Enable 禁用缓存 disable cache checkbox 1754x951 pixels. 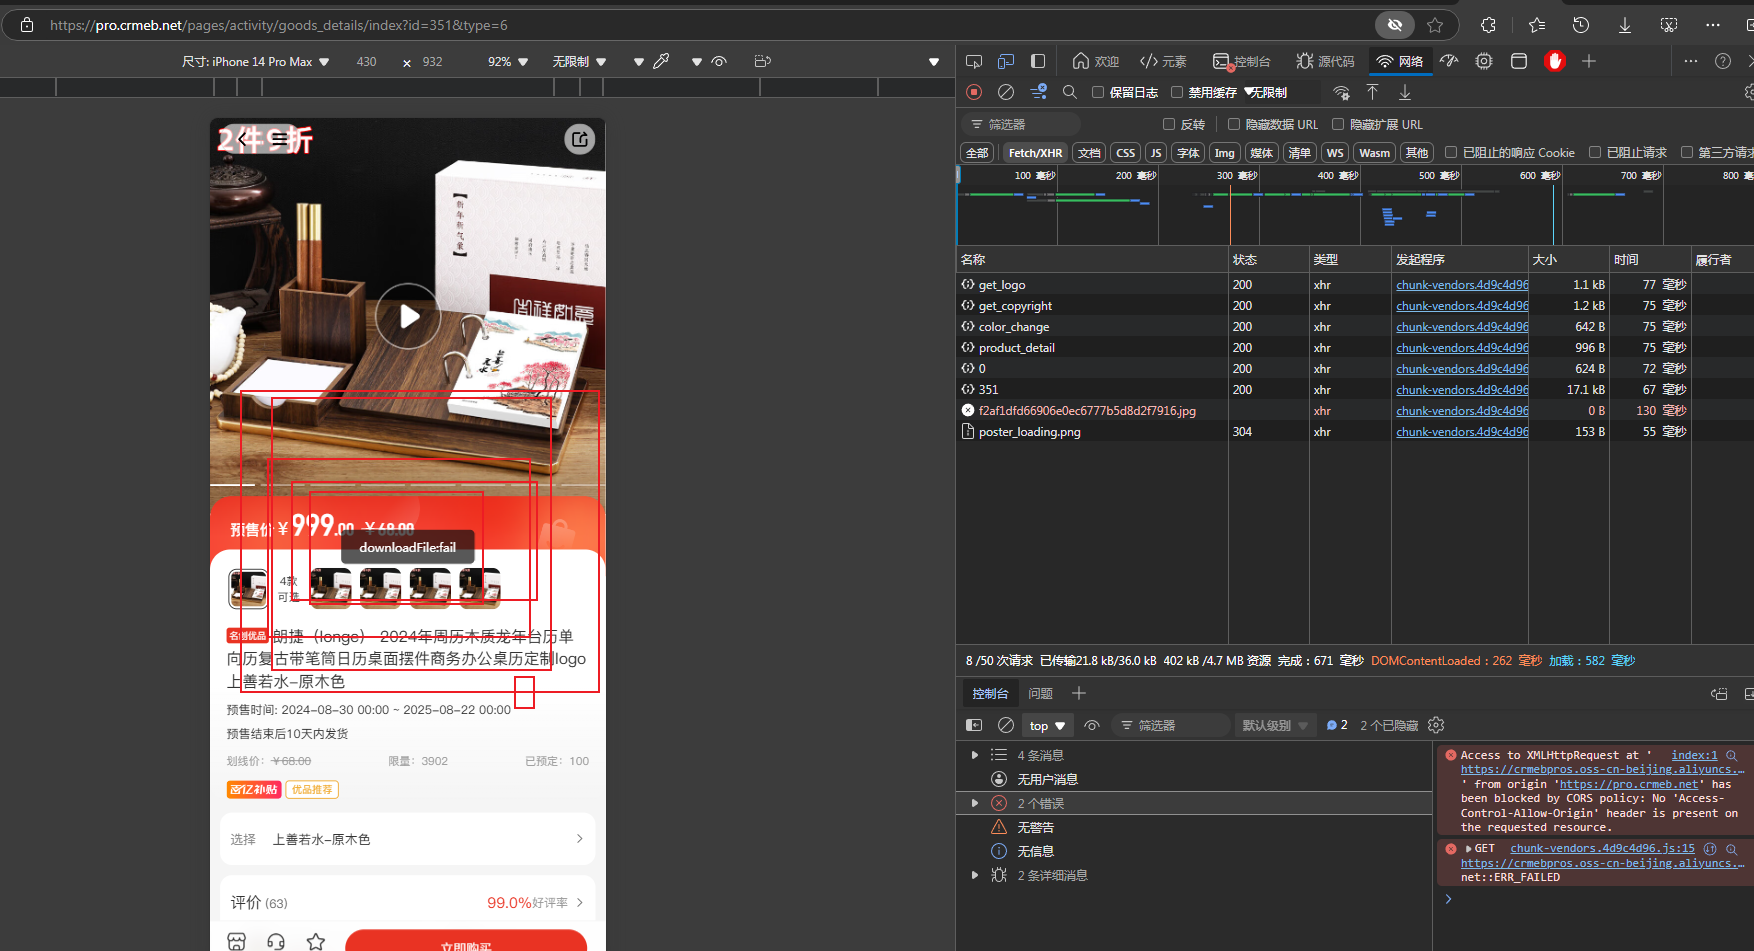[x=1177, y=92]
